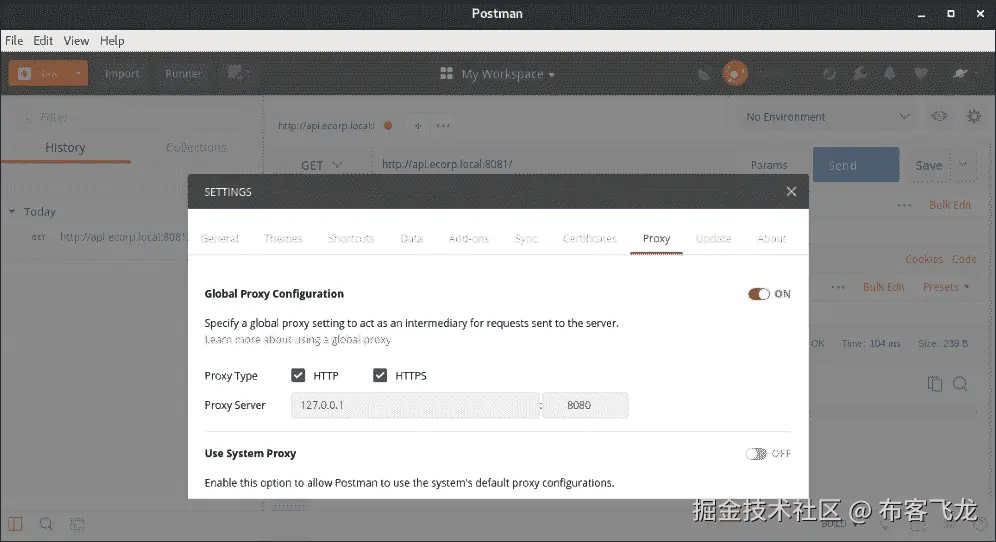Click the search response magnifier icon
996x542 pixels.
click(960, 384)
